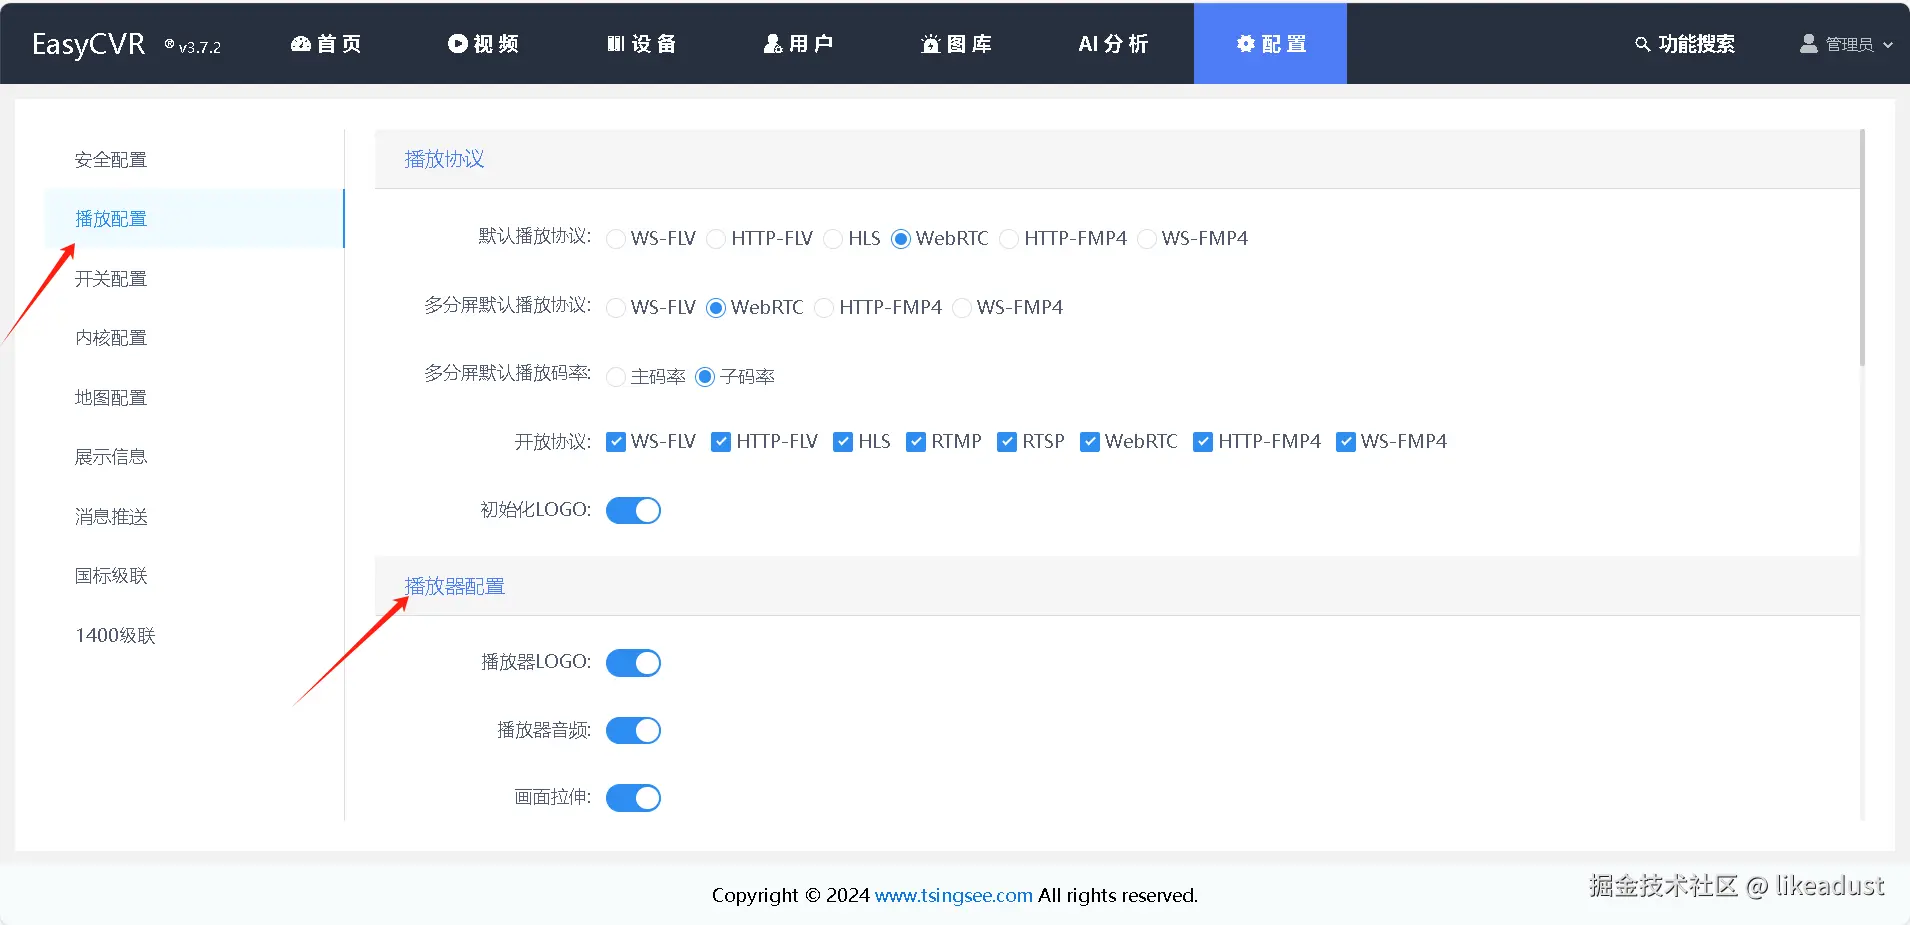
Task: Select HTTP-FMP4 as default playback protocol
Action: (x=1009, y=239)
